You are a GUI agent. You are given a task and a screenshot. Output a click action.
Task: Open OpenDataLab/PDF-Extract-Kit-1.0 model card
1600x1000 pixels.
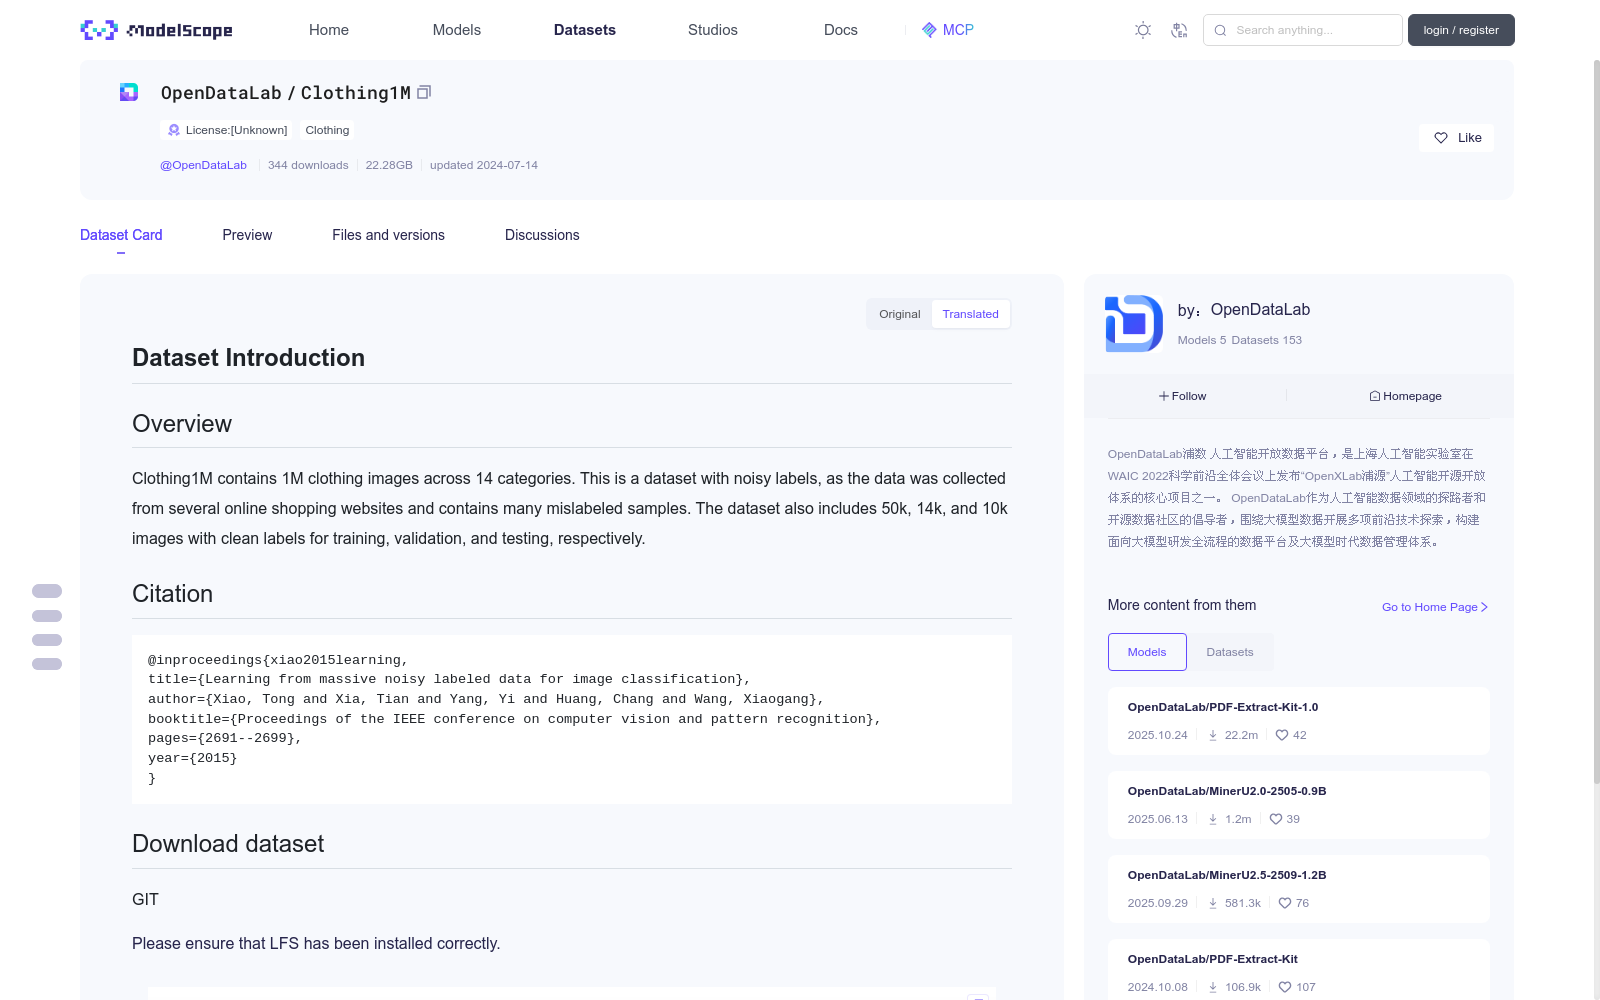coord(1298,721)
